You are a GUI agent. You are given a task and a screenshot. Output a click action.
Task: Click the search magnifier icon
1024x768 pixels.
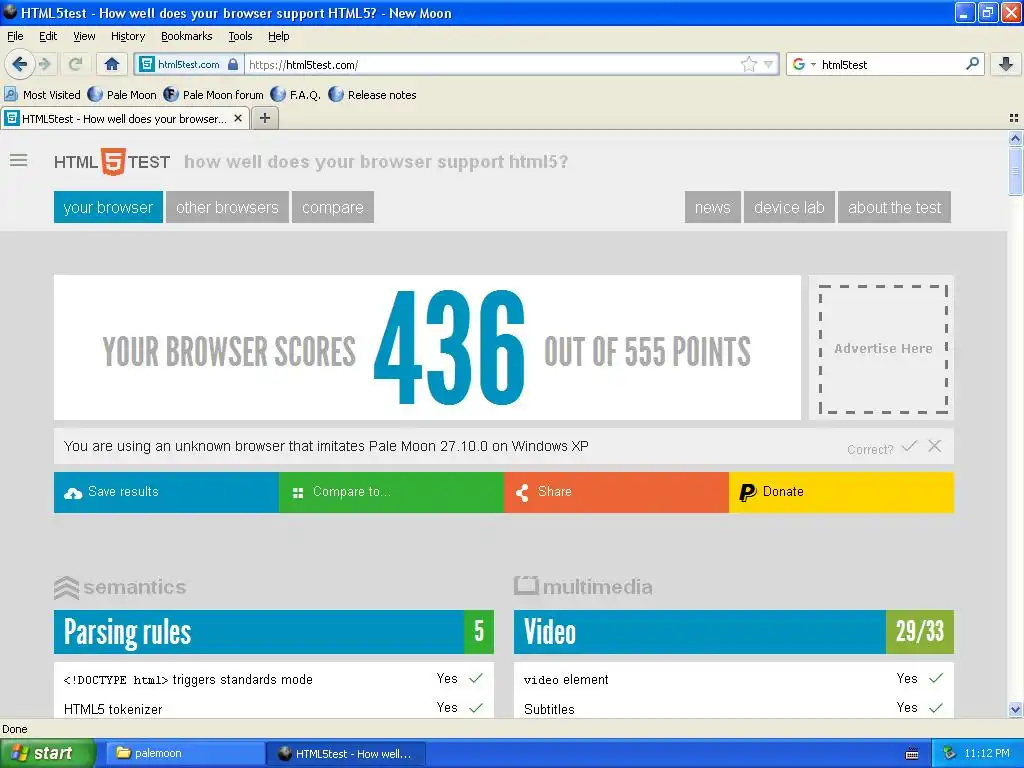972,64
